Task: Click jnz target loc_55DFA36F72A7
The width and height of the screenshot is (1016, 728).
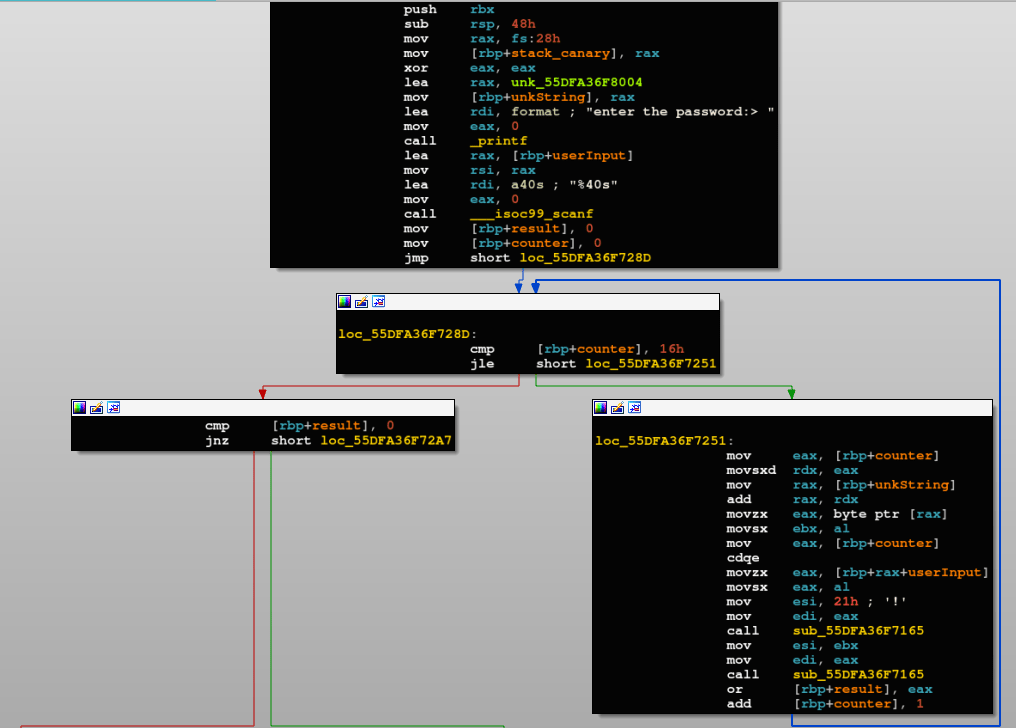Action: pyautogui.click(x=386, y=441)
